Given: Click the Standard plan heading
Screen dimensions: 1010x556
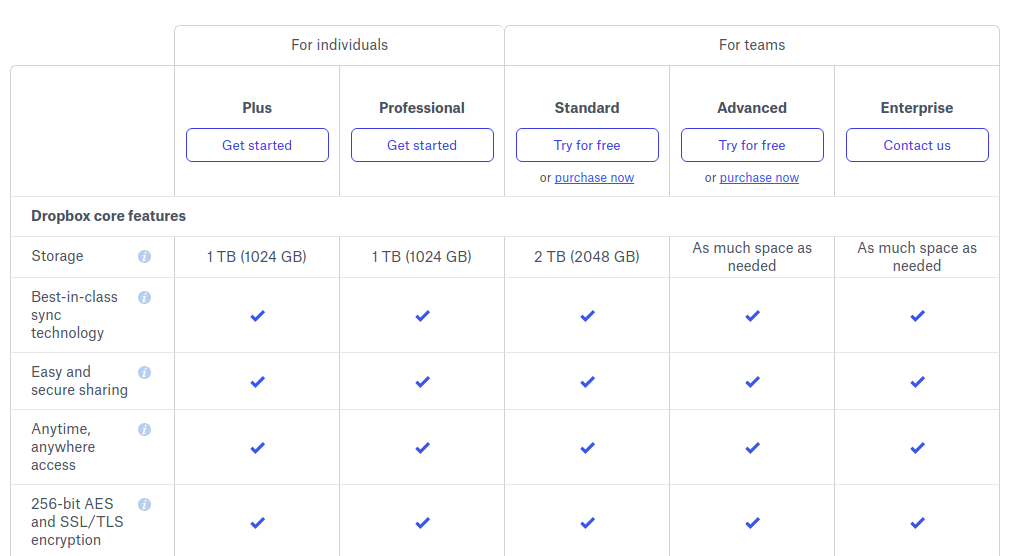Looking at the screenshot, I should coord(587,108).
